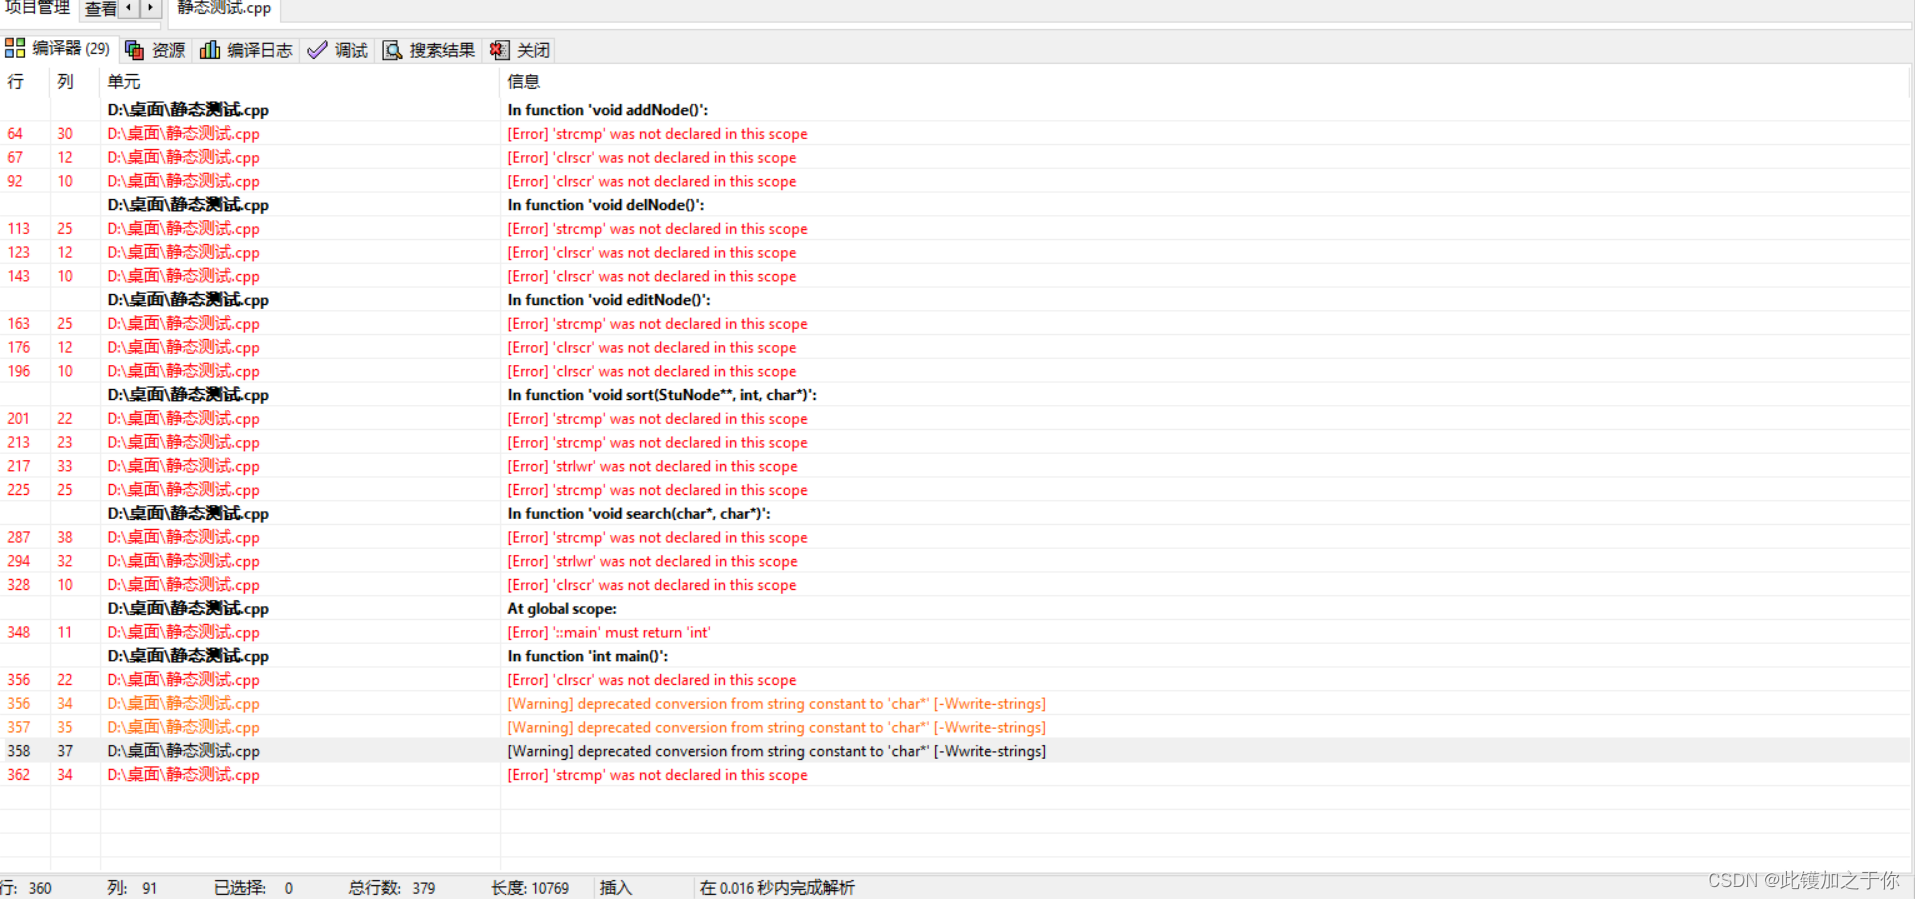Click the 长度: 10769 status bar entry
The height and width of the screenshot is (899, 1915).
530,888
